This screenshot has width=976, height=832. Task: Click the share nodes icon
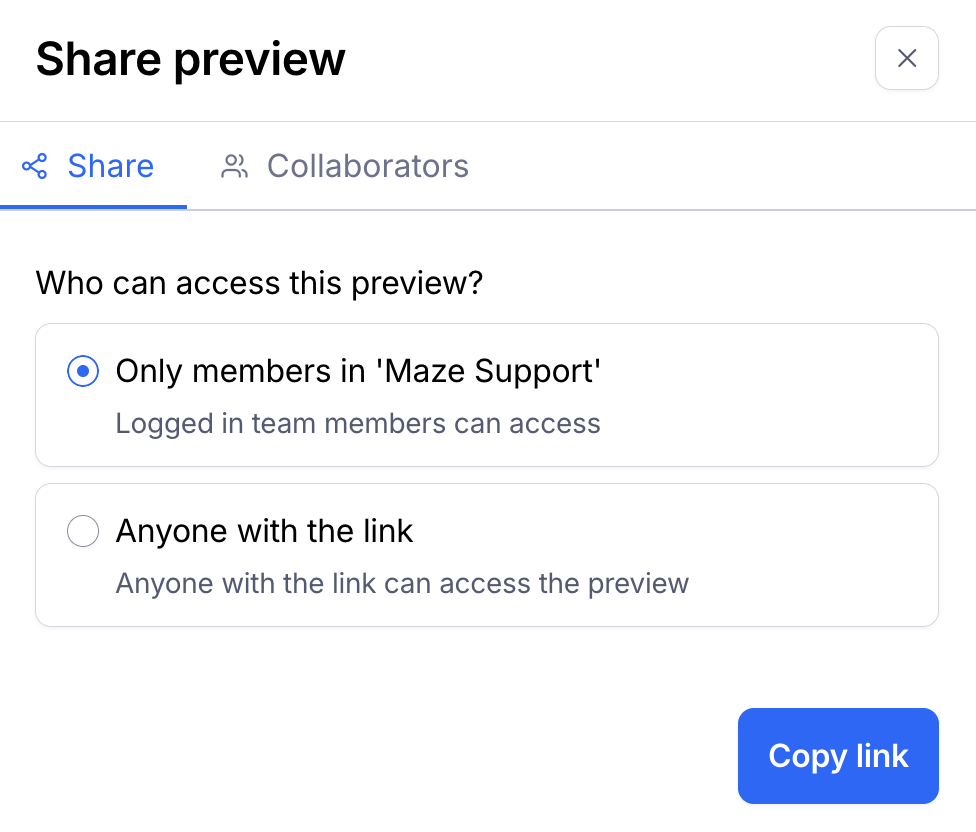point(34,166)
